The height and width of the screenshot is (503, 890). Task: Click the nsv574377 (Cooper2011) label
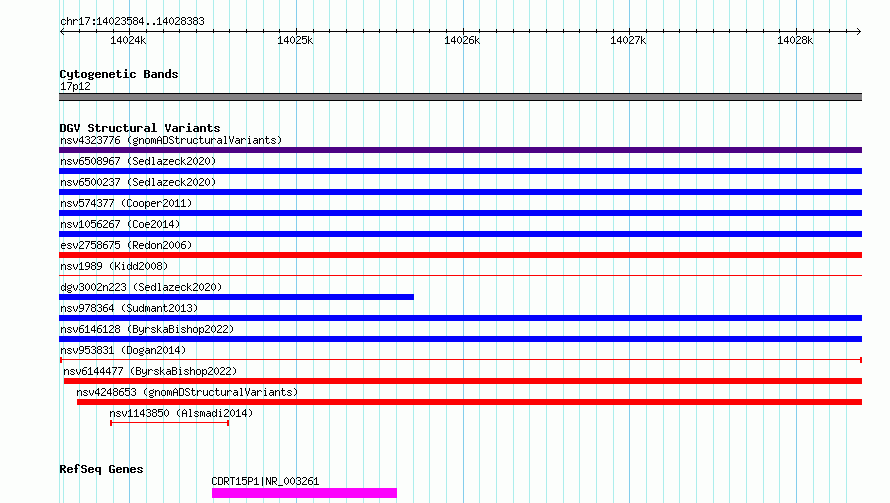pyautogui.click(x=126, y=203)
